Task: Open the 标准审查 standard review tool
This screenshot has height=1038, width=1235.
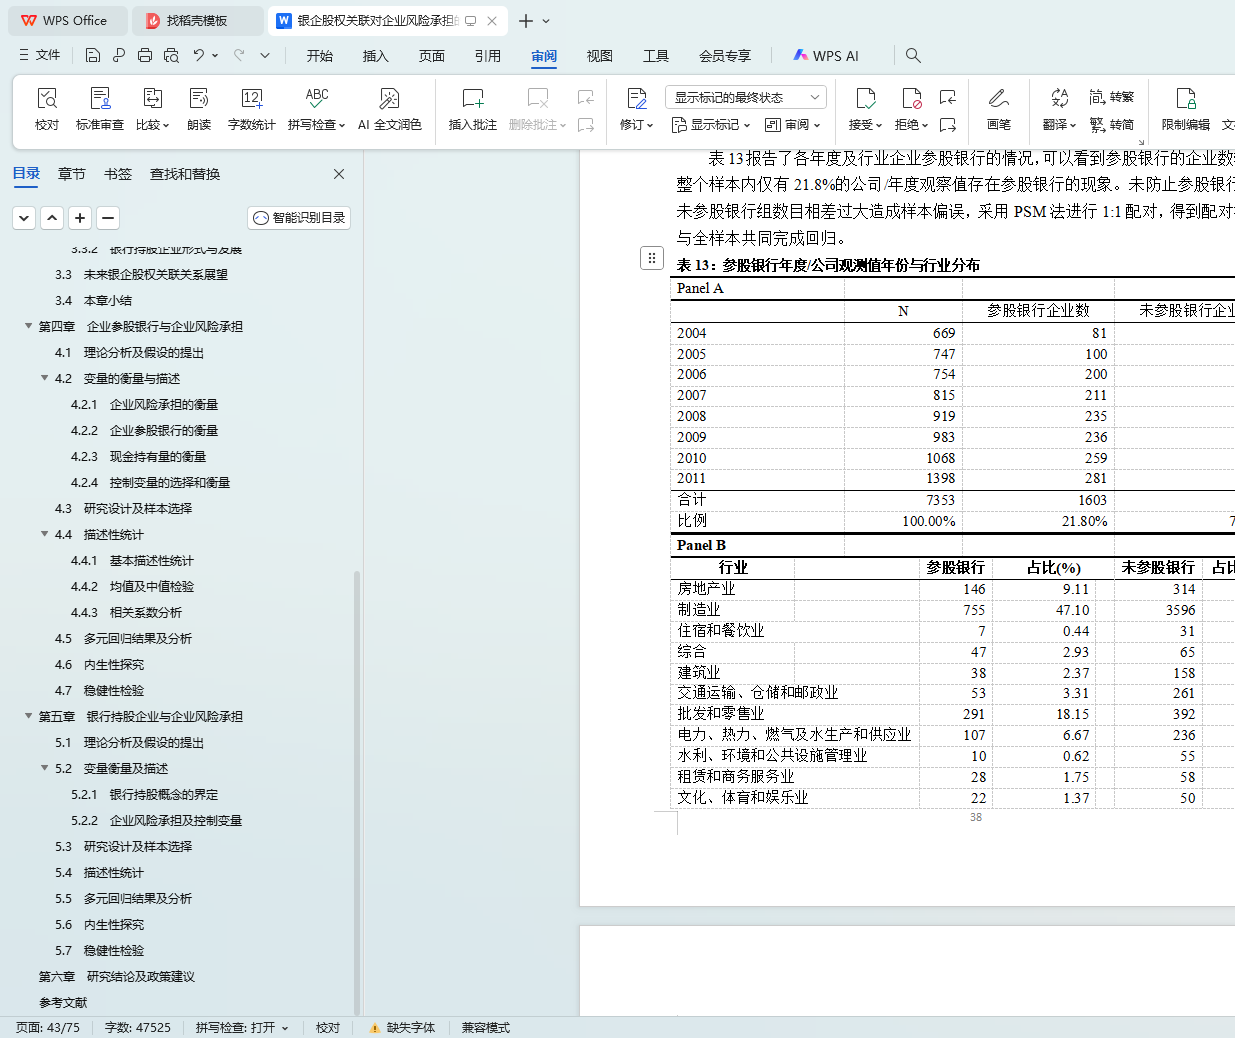Action: tap(100, 109)
